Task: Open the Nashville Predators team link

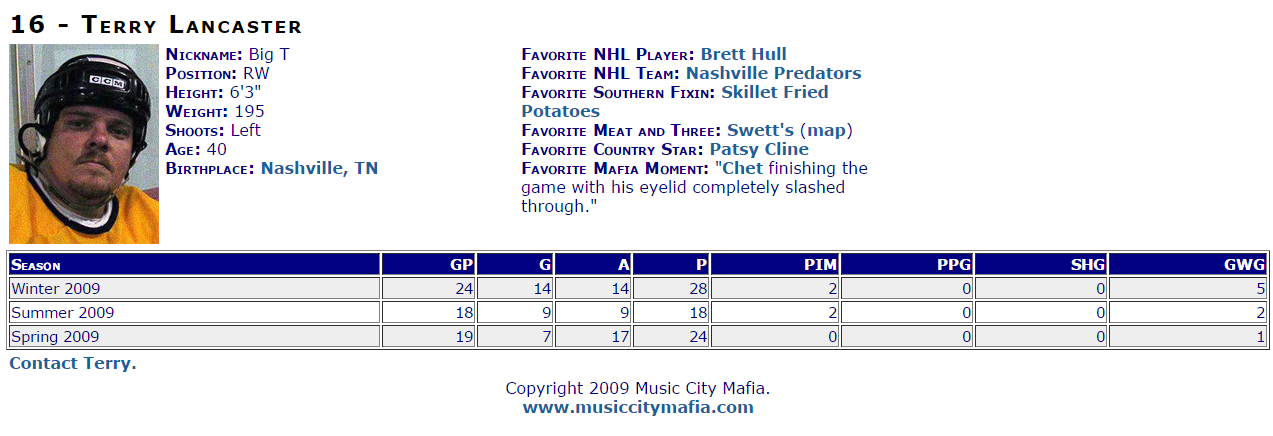Action: 773,73
